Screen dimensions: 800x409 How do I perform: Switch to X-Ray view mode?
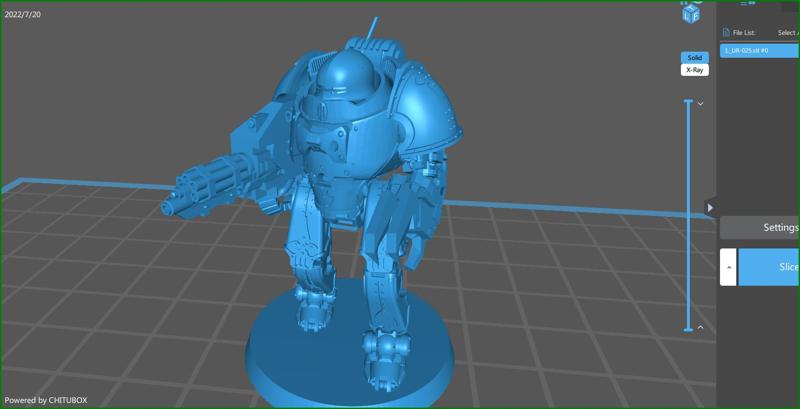[694, 70]
